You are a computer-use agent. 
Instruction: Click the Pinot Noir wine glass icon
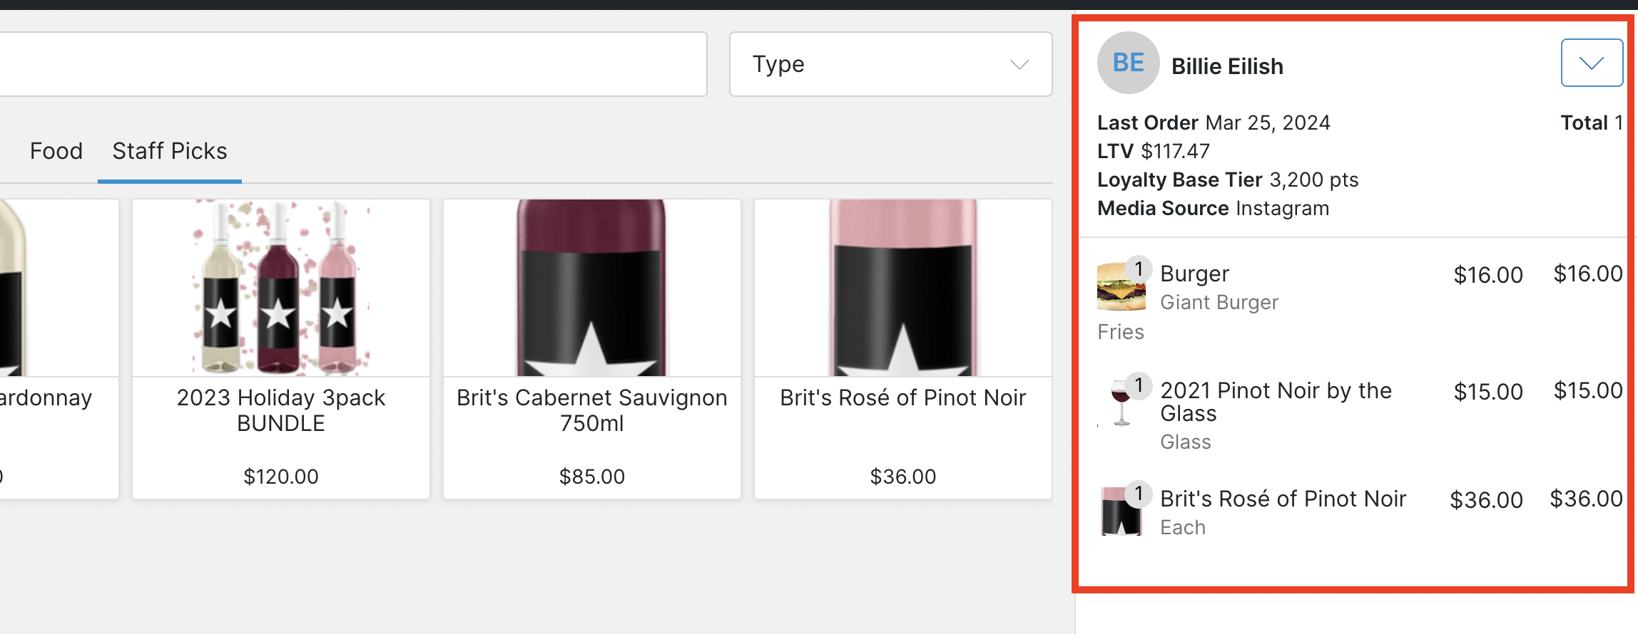pyautogui.click(x=1120, y=405)
